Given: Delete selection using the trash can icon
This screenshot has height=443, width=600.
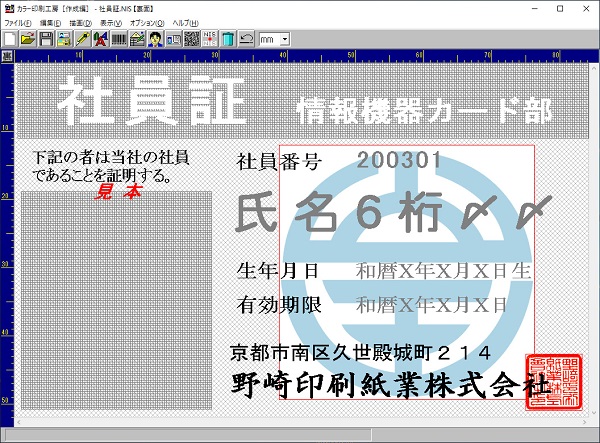Looking at the screenshot, I should [x=228, y=39].
